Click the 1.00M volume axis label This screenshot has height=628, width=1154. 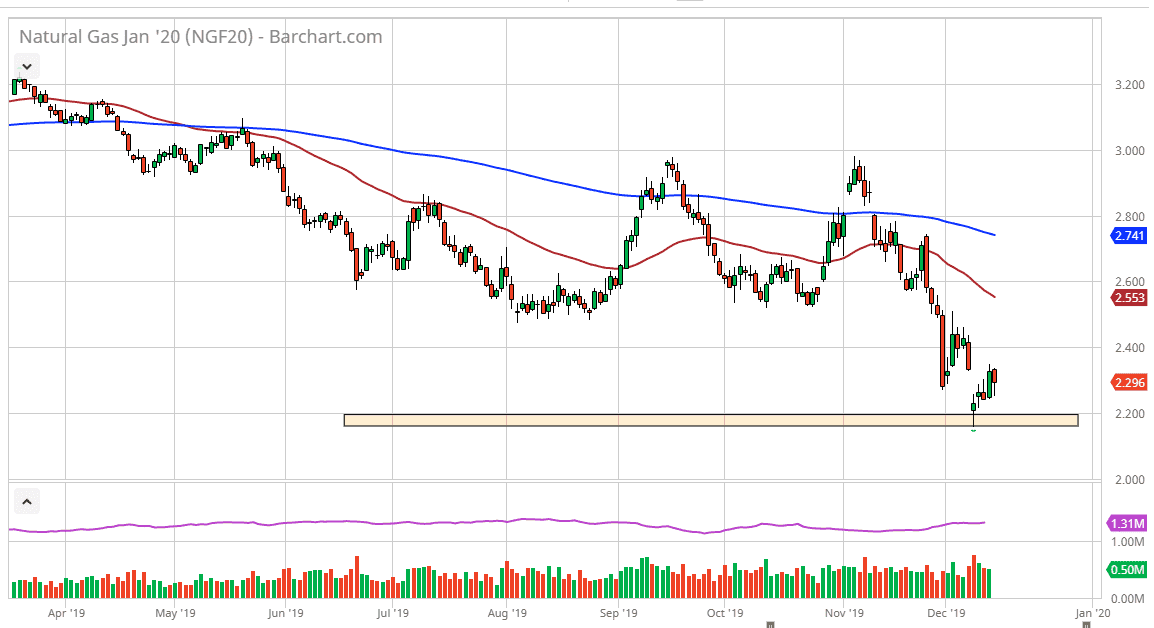[x=1128, y=542]
